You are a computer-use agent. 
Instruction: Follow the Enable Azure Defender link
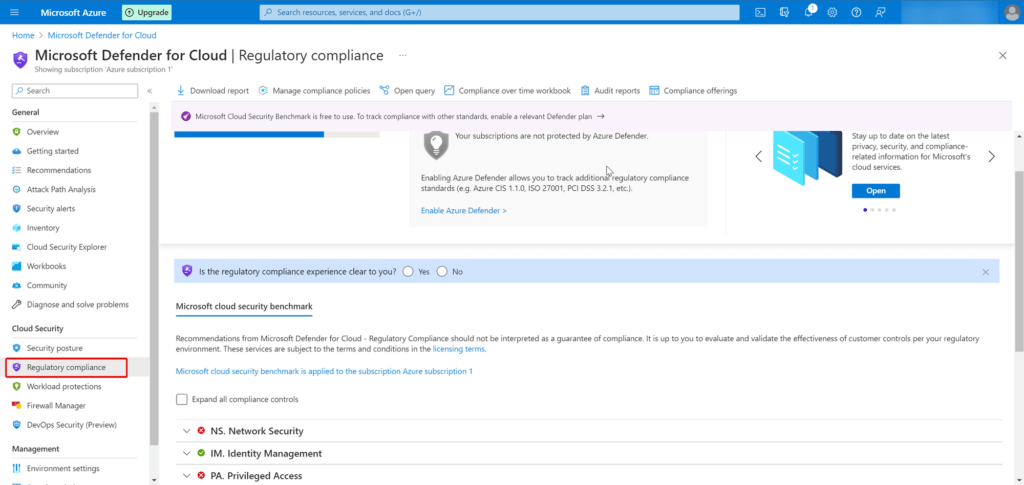point(464,211)
